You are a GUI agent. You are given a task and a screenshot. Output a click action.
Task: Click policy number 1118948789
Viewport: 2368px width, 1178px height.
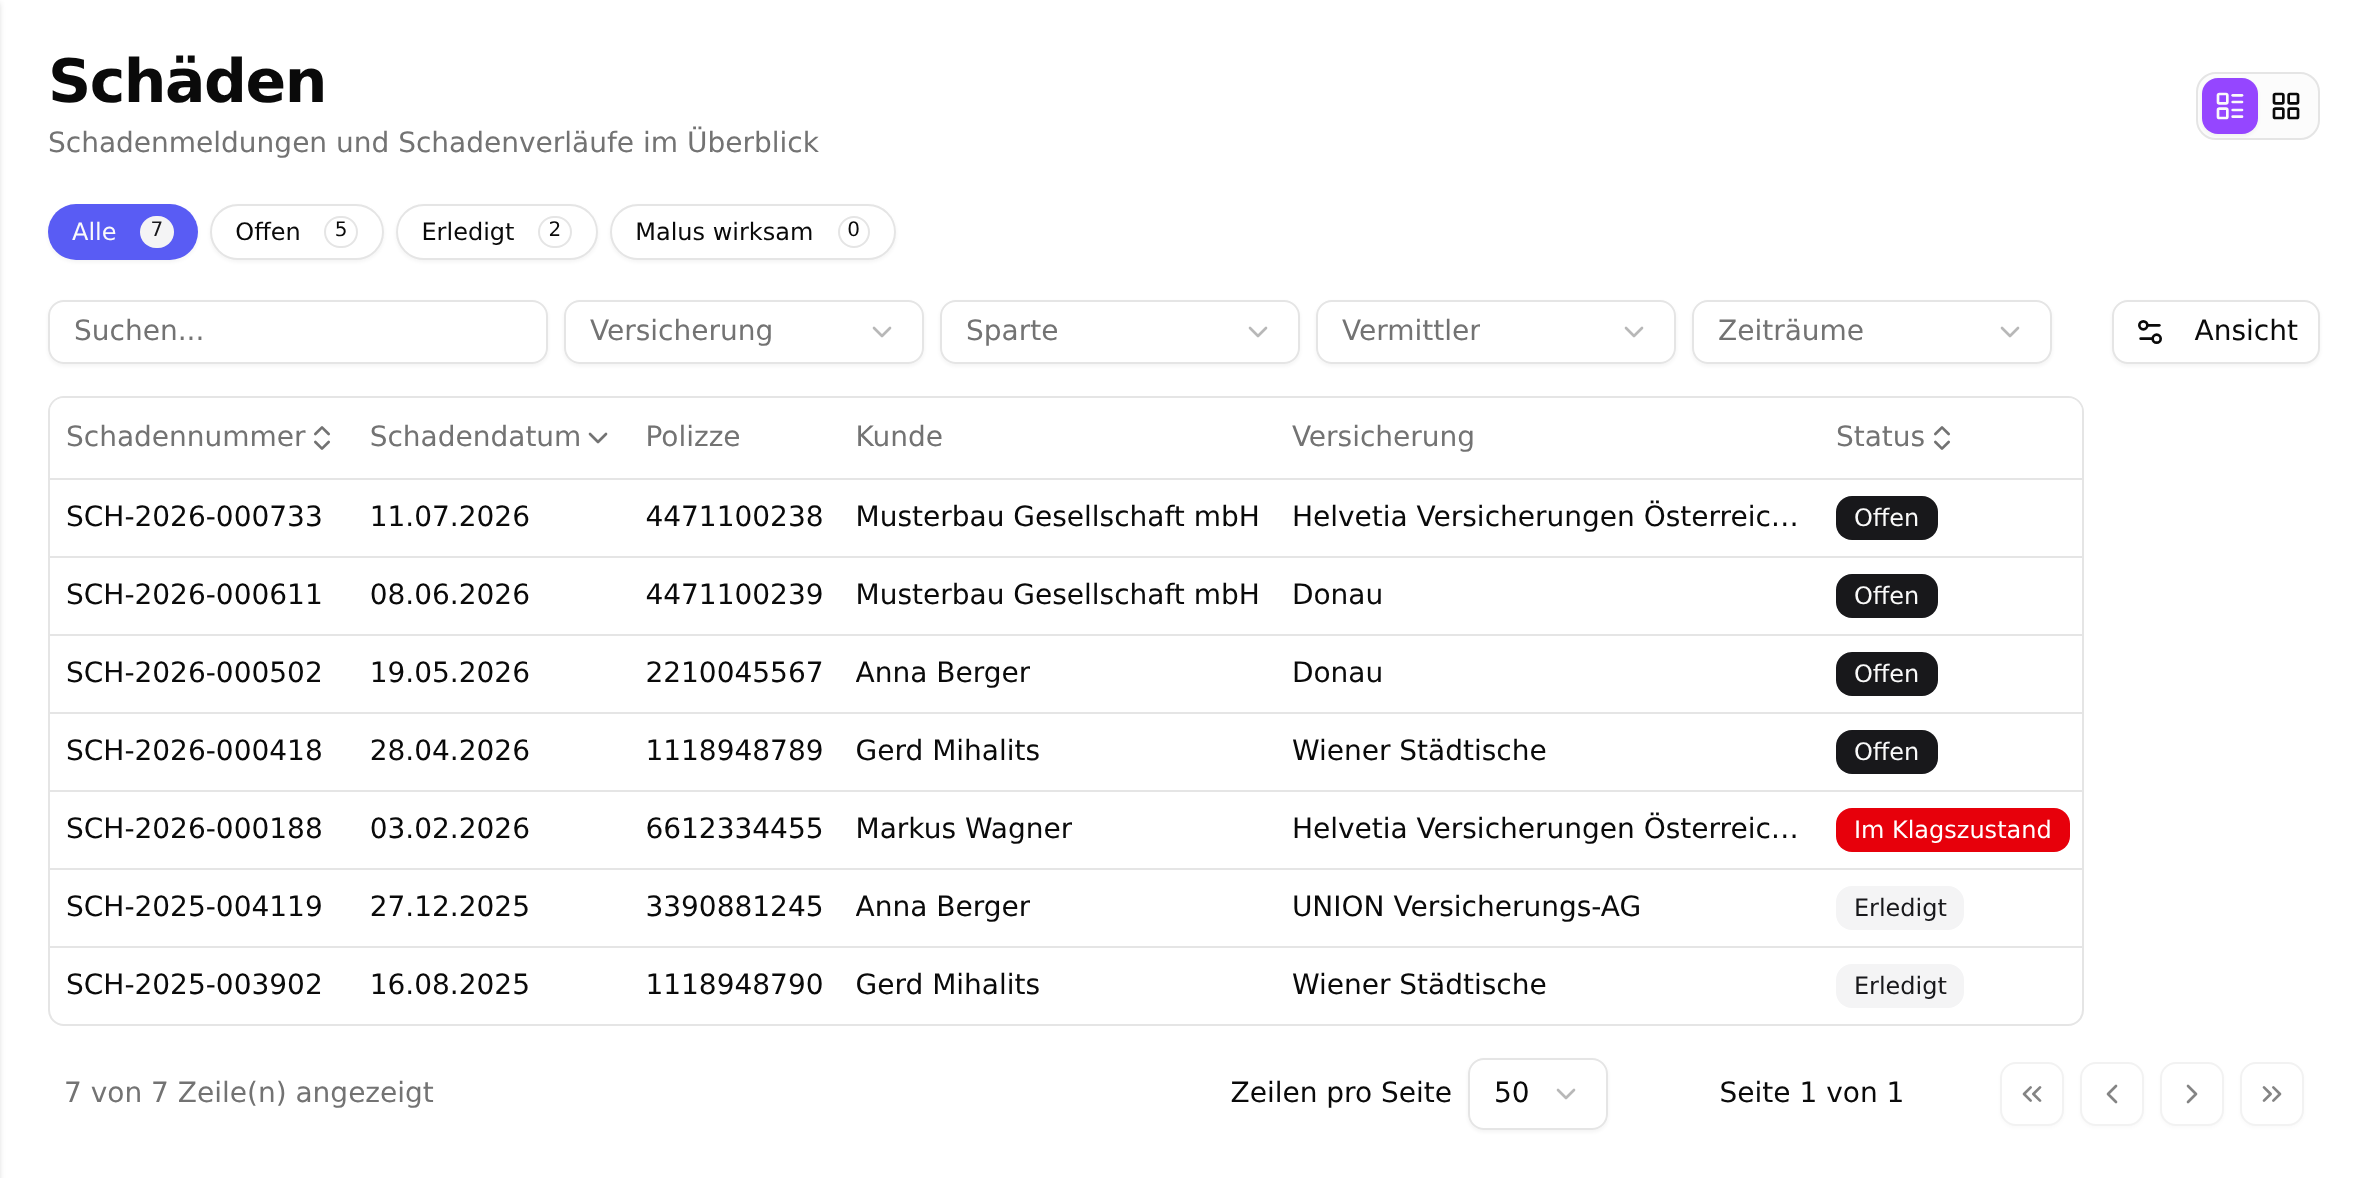point(734,751)
